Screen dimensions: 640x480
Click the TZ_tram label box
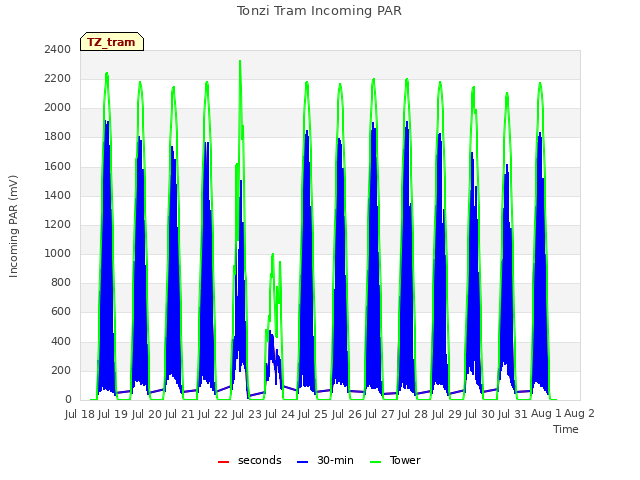pos(112,42)
